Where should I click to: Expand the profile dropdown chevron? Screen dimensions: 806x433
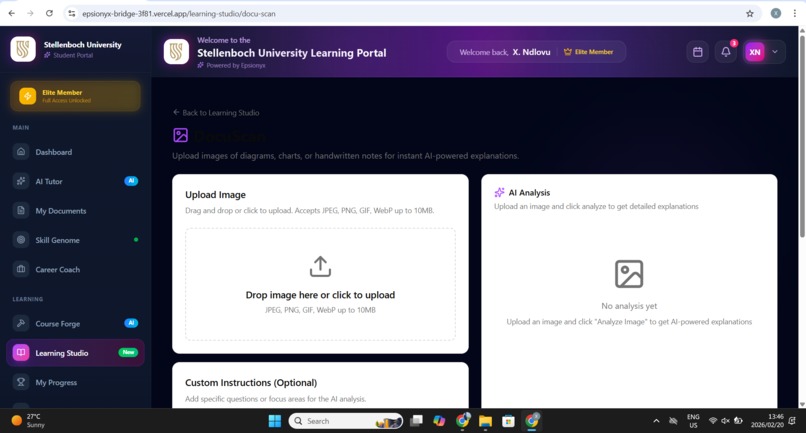coord(775,52)
